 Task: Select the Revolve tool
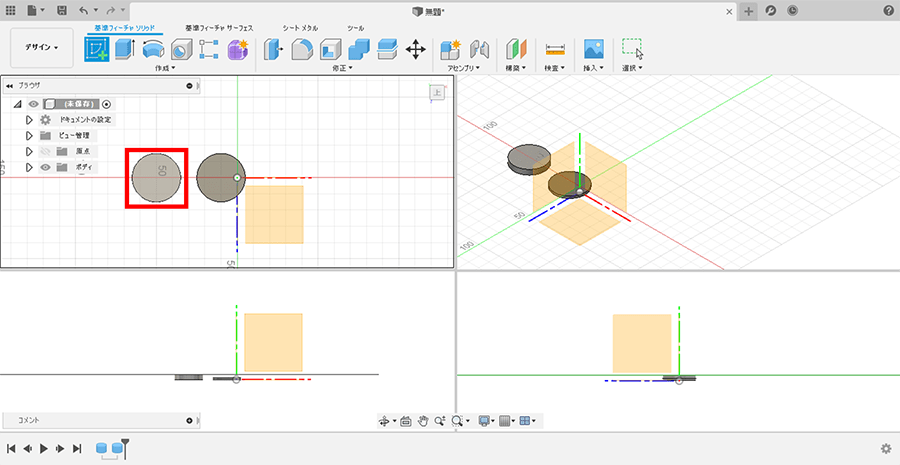coord(153,49)
